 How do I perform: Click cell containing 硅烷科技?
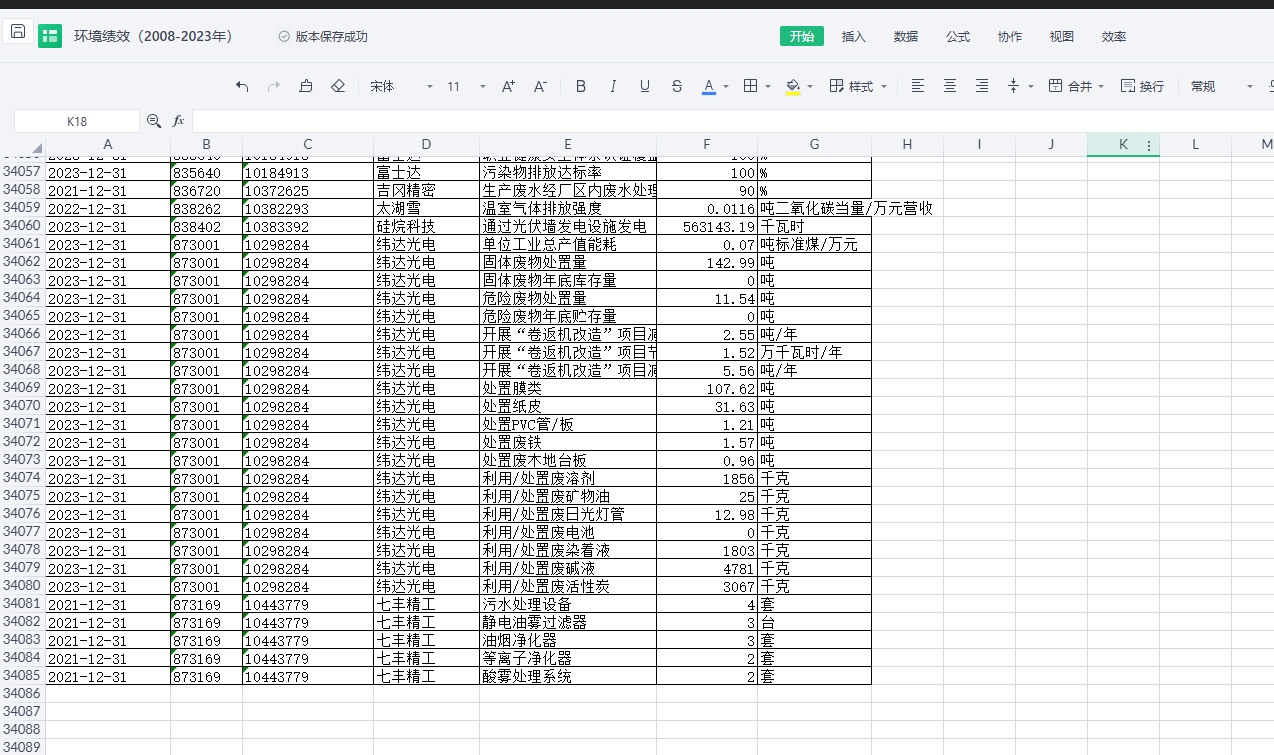point(427,227)
